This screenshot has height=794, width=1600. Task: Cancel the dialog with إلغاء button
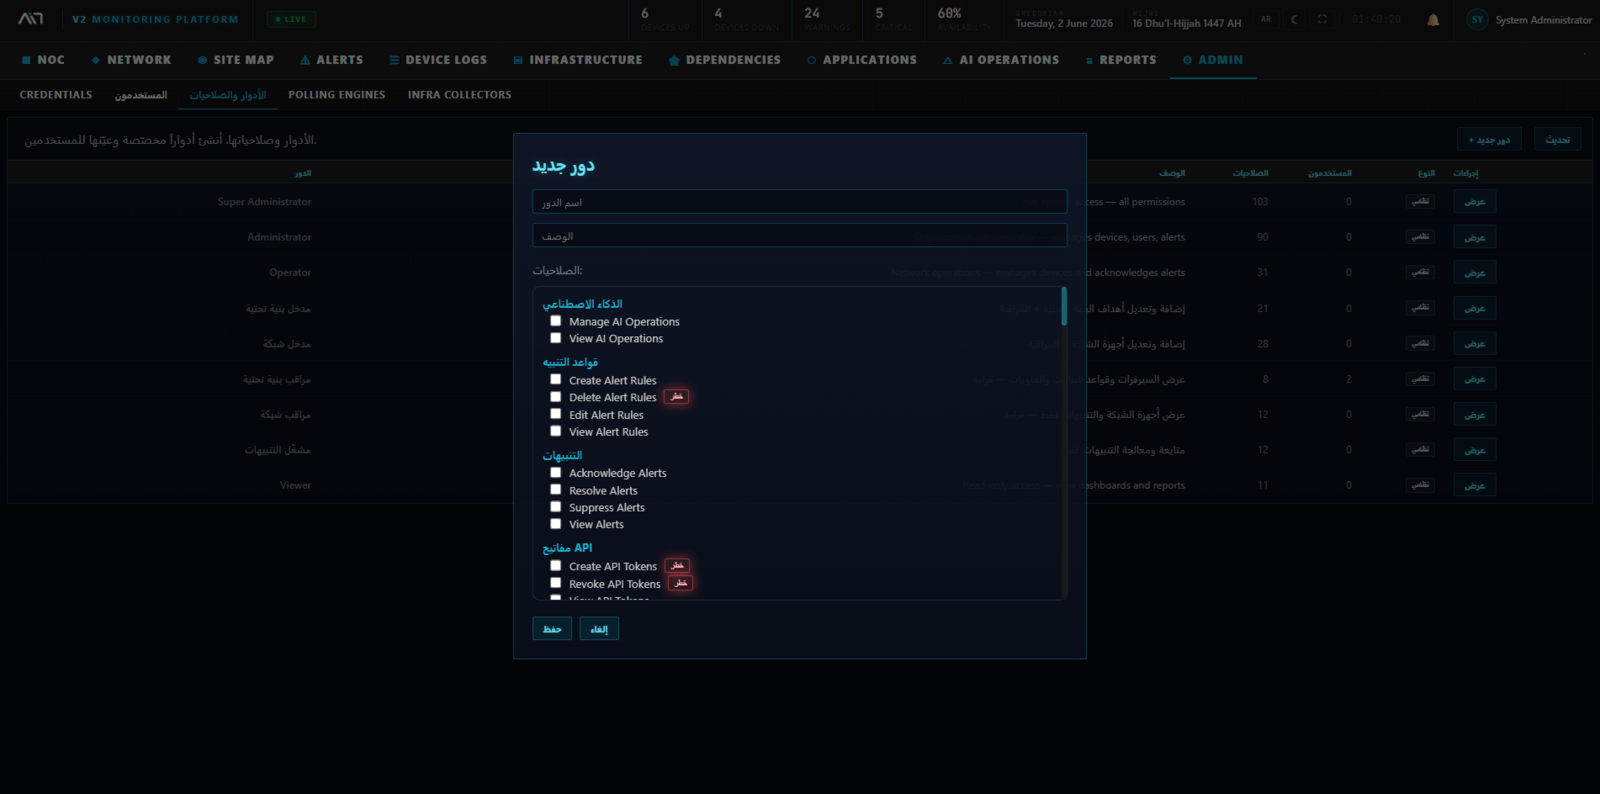click(599, 628)
